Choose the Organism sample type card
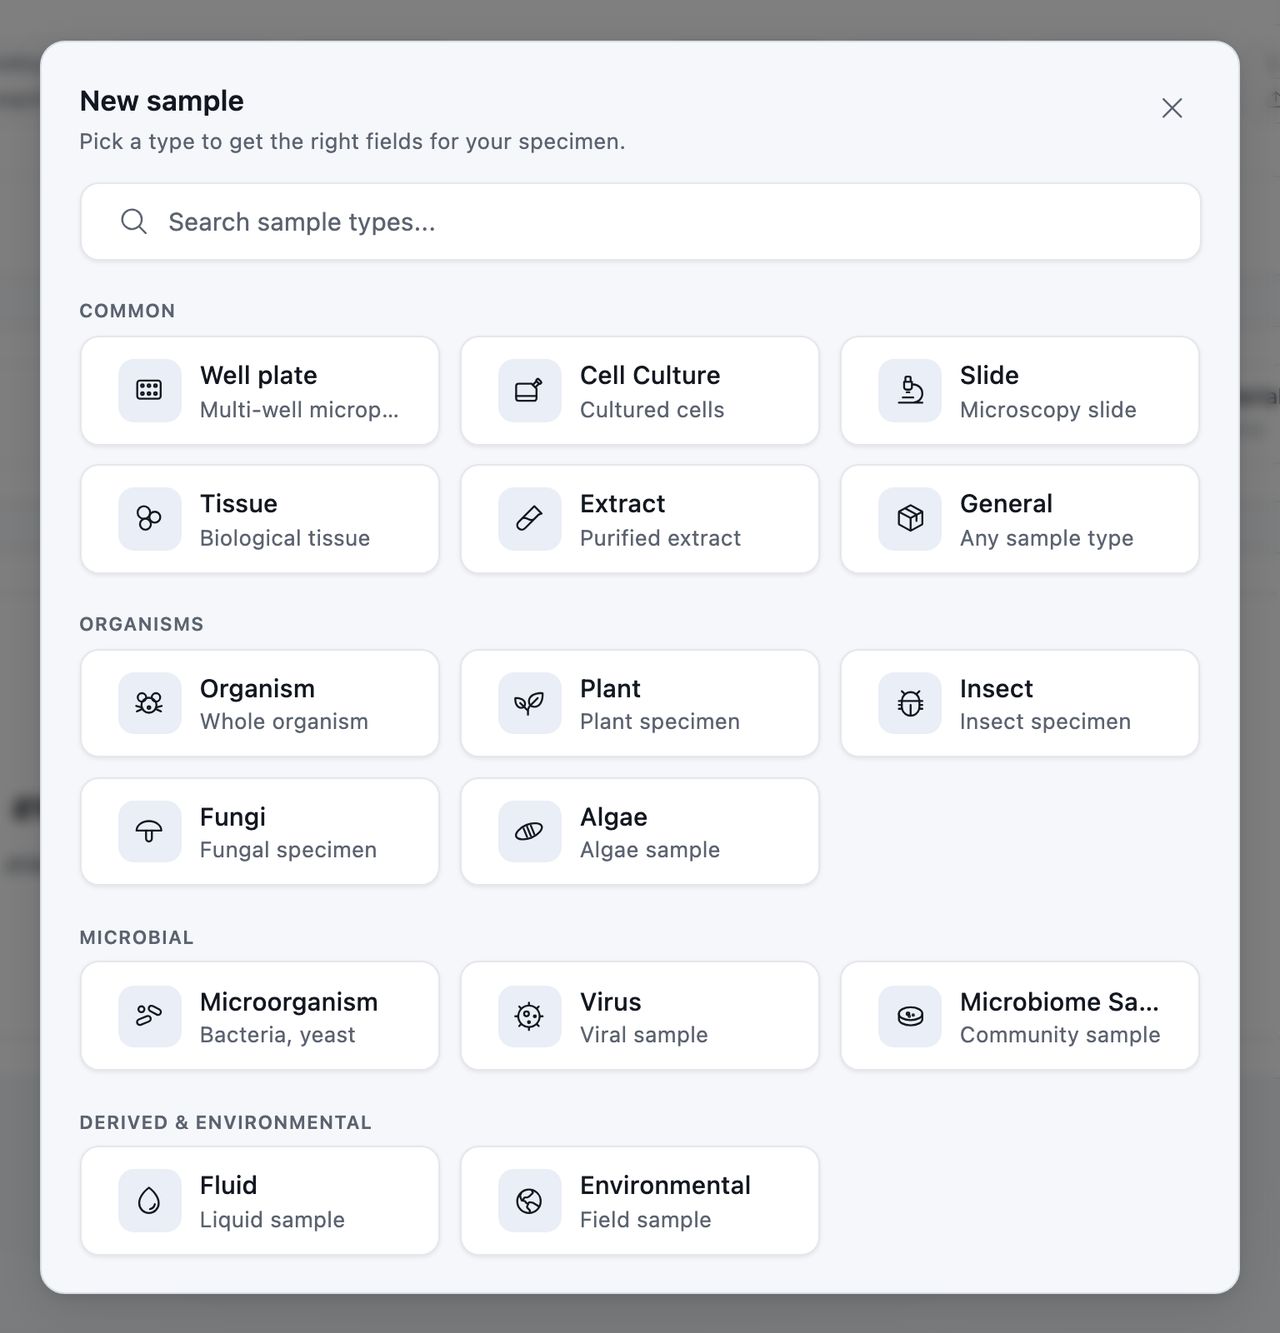 [x=260, y=704]
